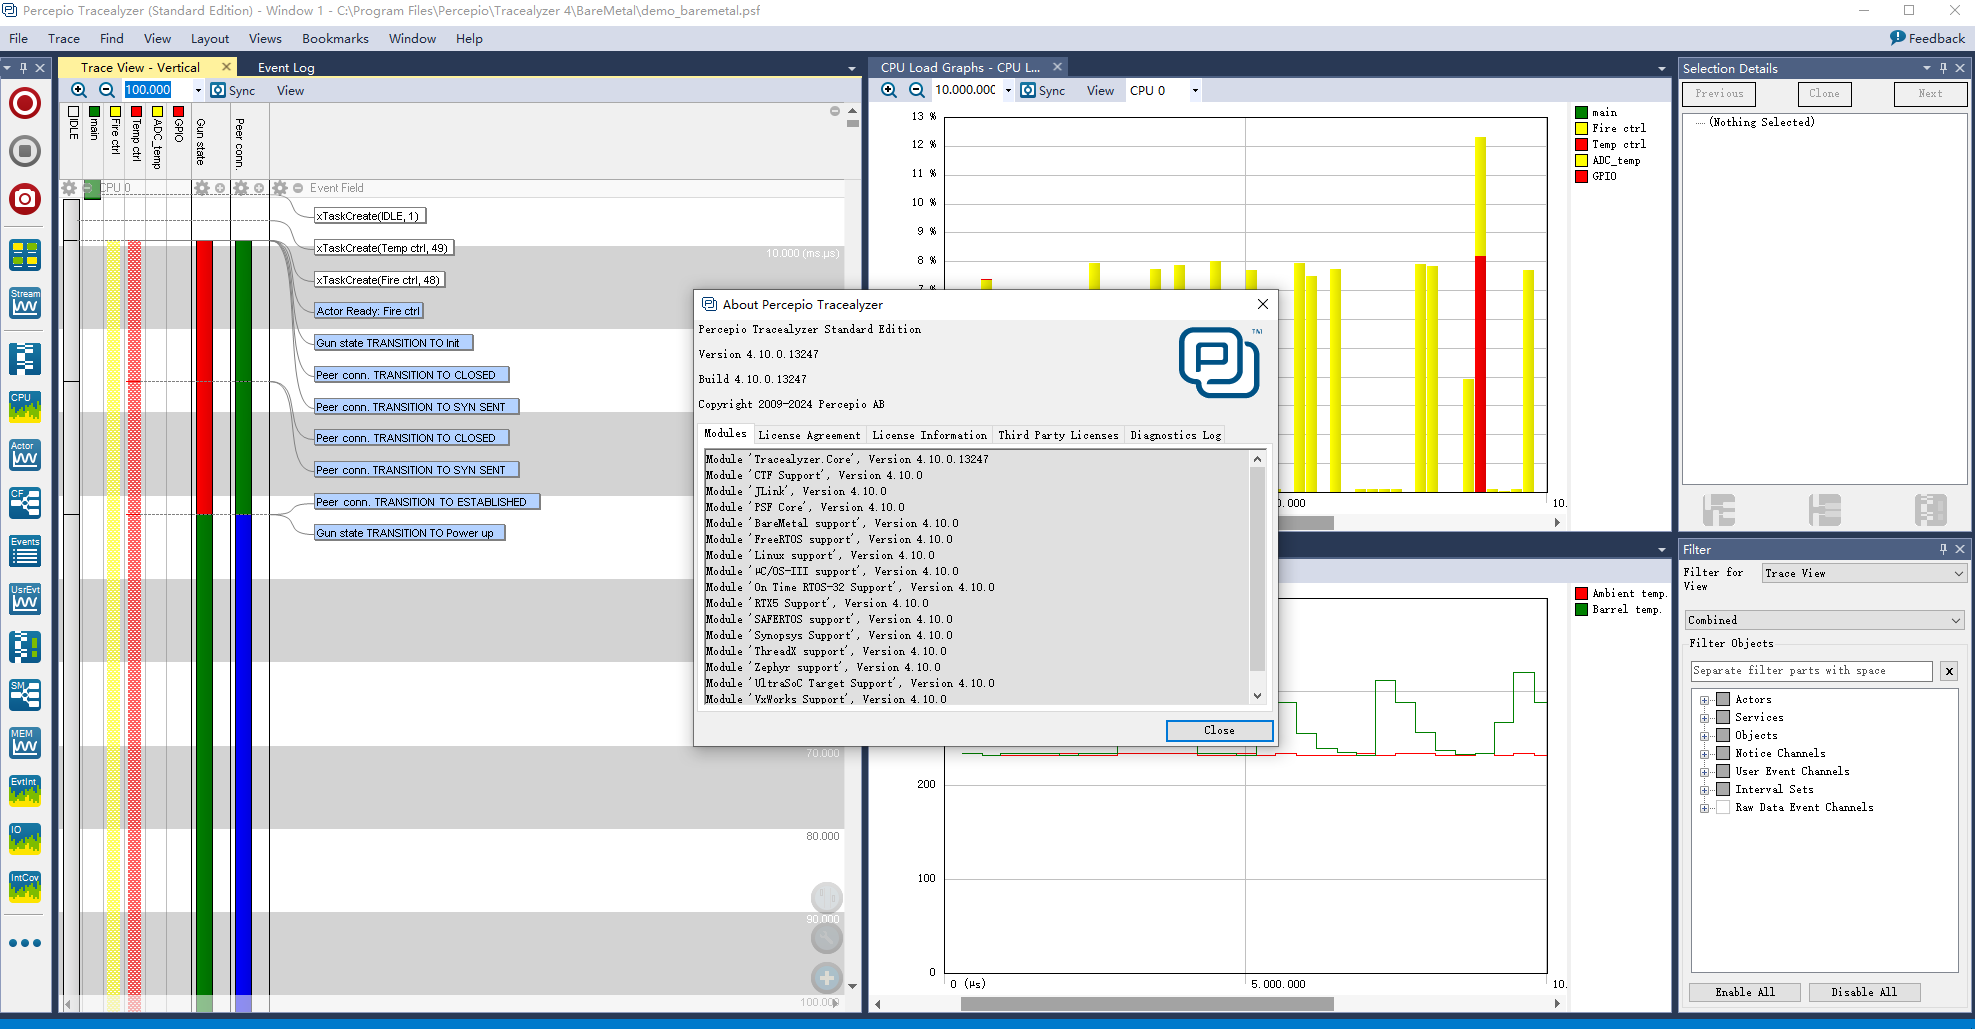The image size is (1975, 1029).
Task: Open the CPU 0 selector dropdown
Action: point(1195,90)
